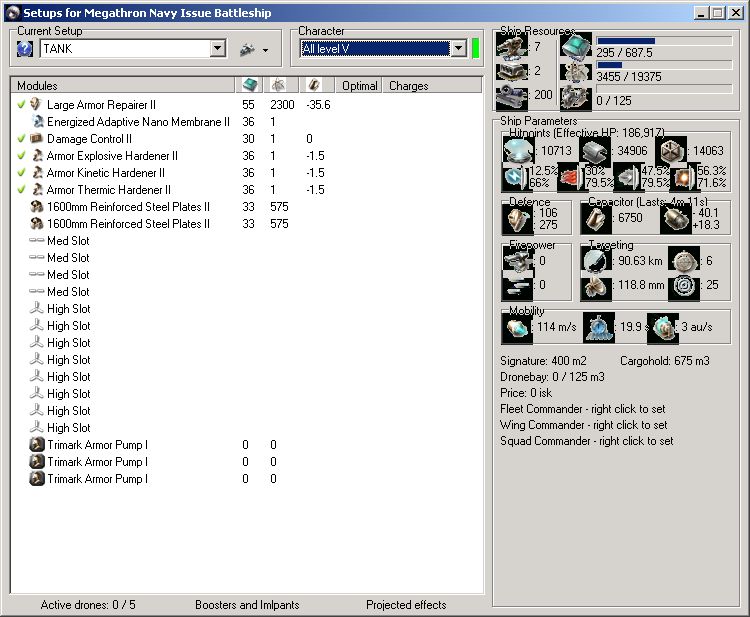Open the Character dropdown arrow
This screenshot has width=750, height=617.
pos(458,48)
